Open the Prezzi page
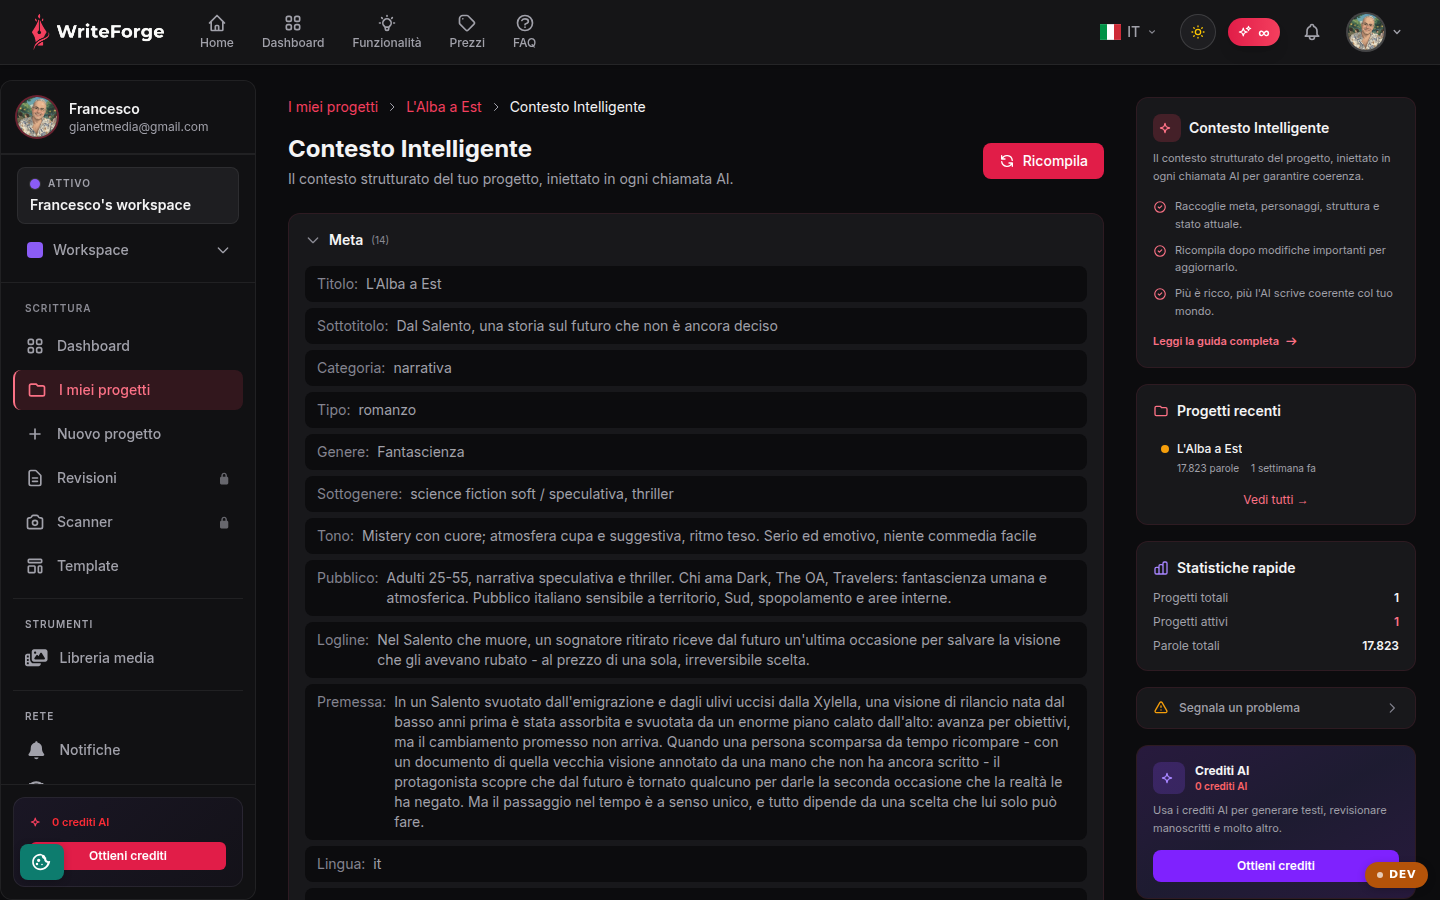 click(x=467, y=32)
